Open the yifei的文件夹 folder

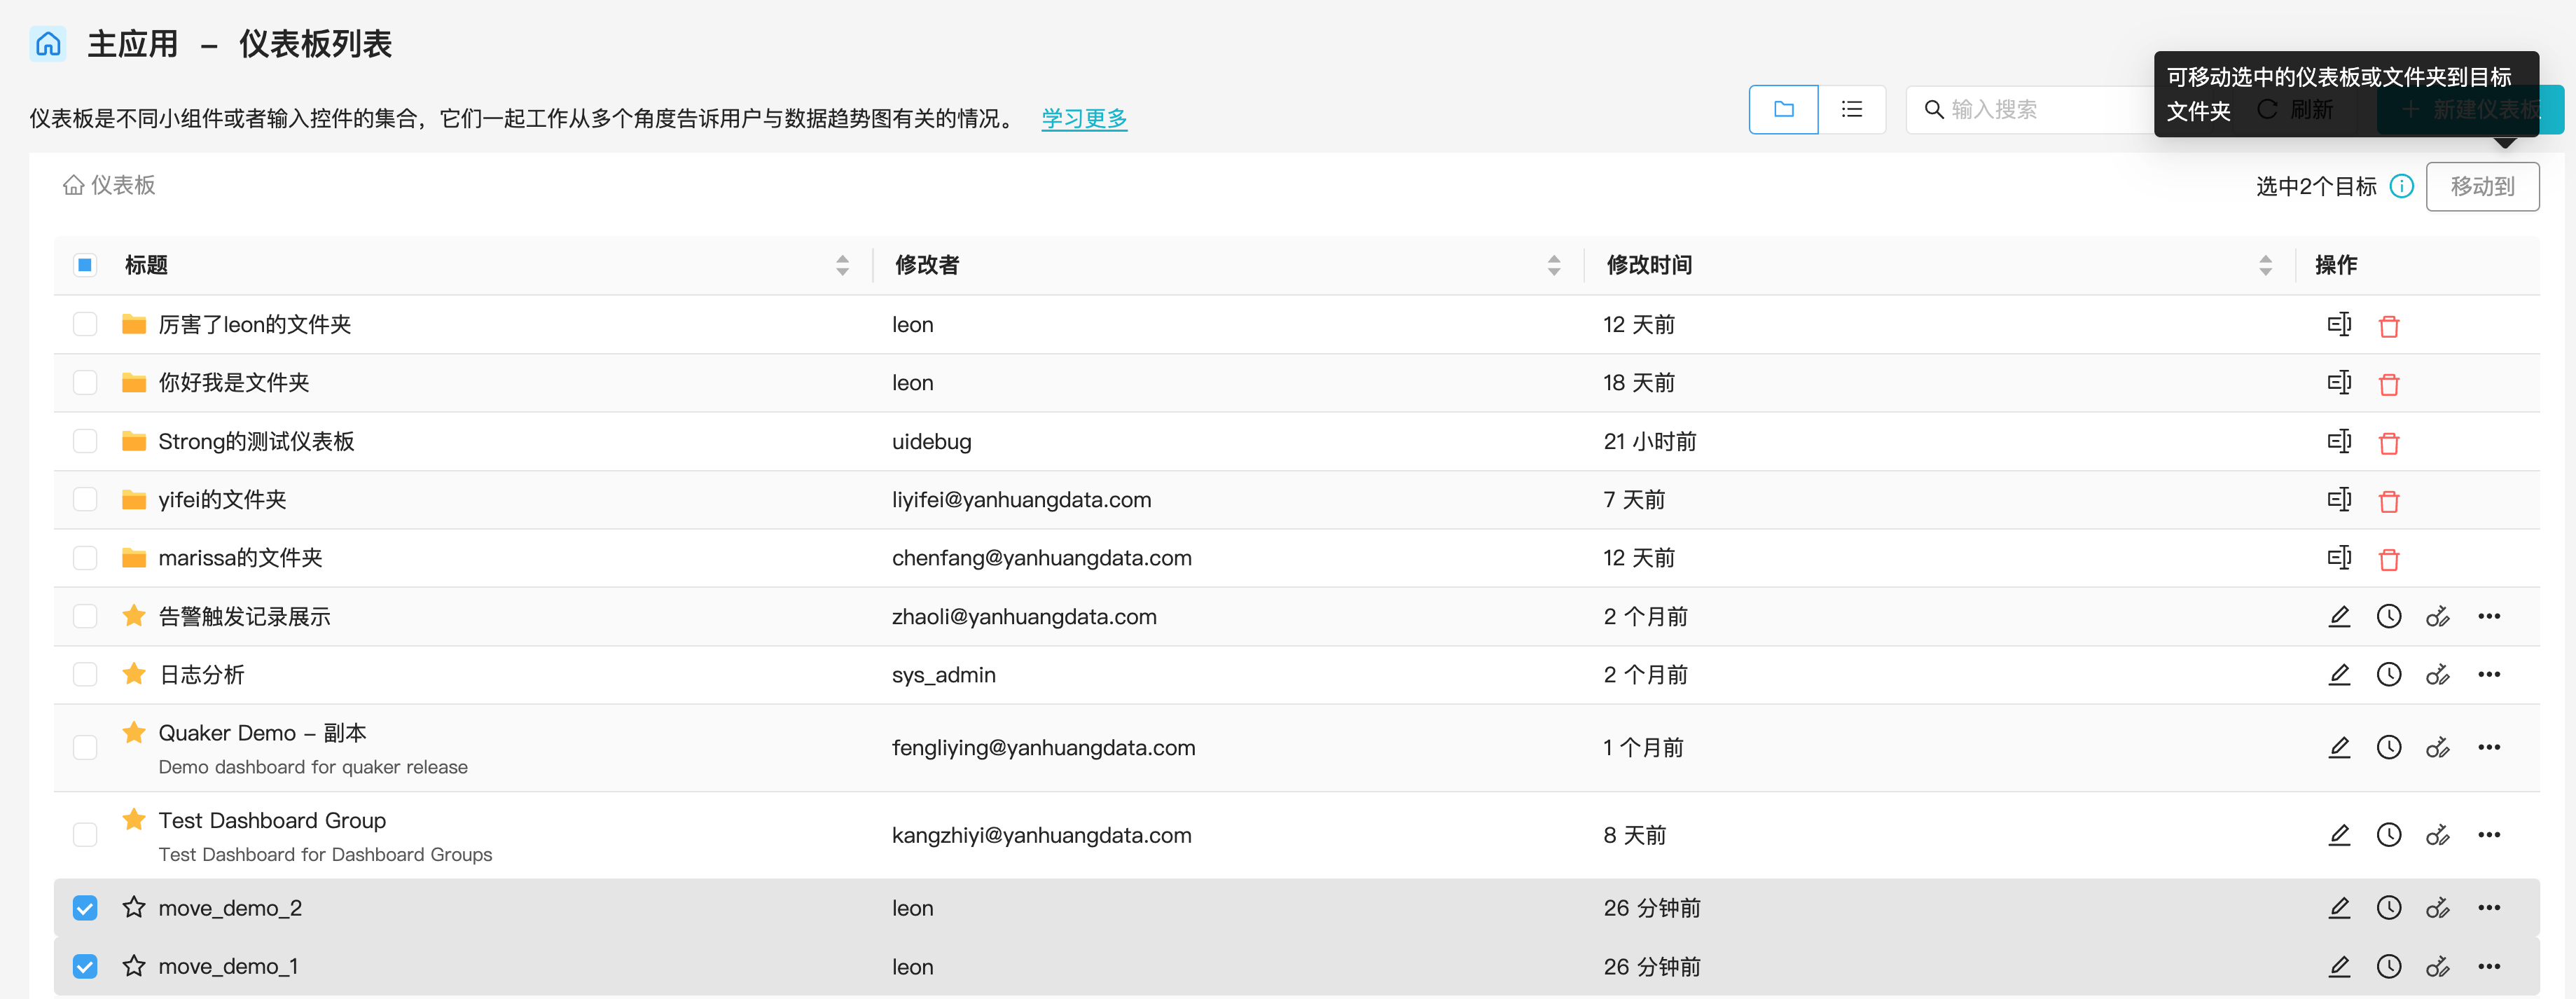(222, 499)
